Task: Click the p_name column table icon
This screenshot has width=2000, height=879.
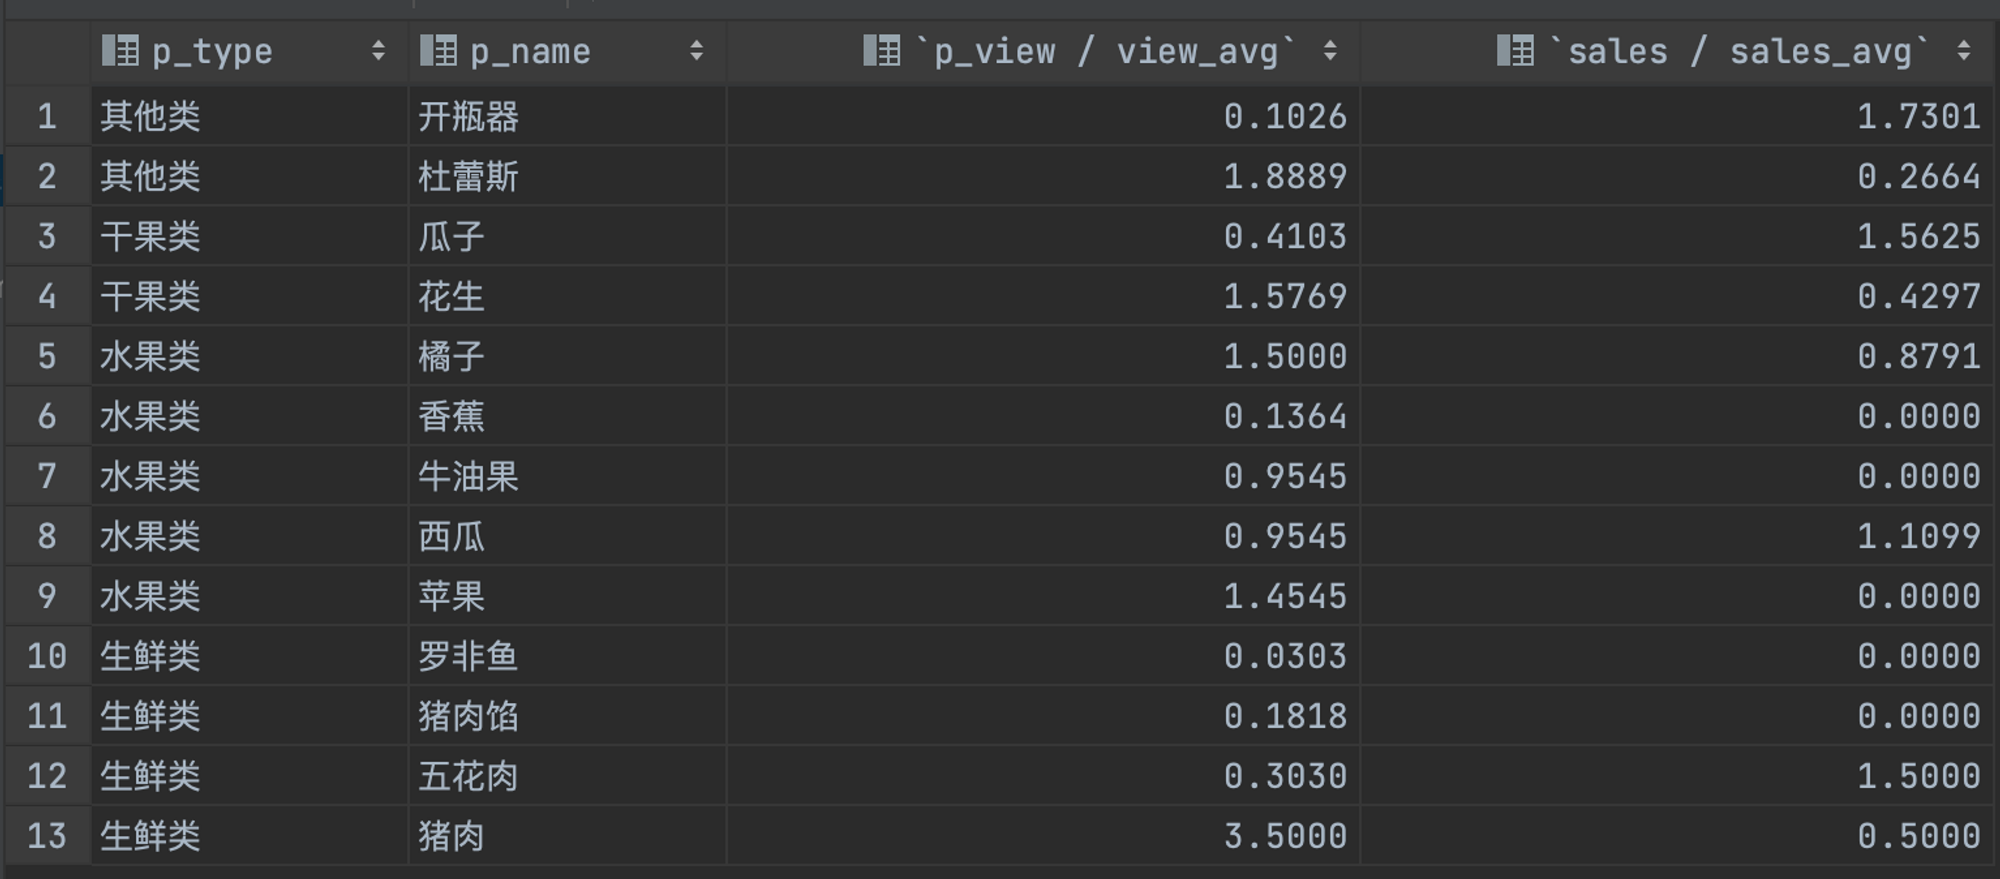Action: coord(438,51)
